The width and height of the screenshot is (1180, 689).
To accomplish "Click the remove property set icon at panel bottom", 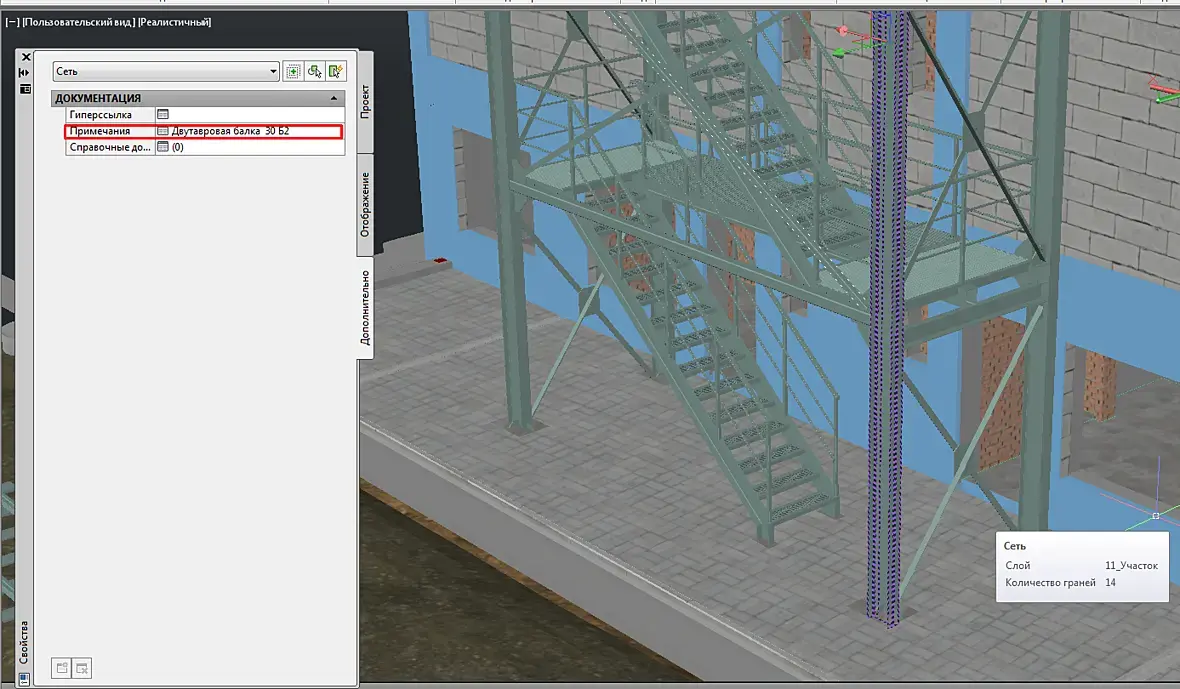I will 82,668.
